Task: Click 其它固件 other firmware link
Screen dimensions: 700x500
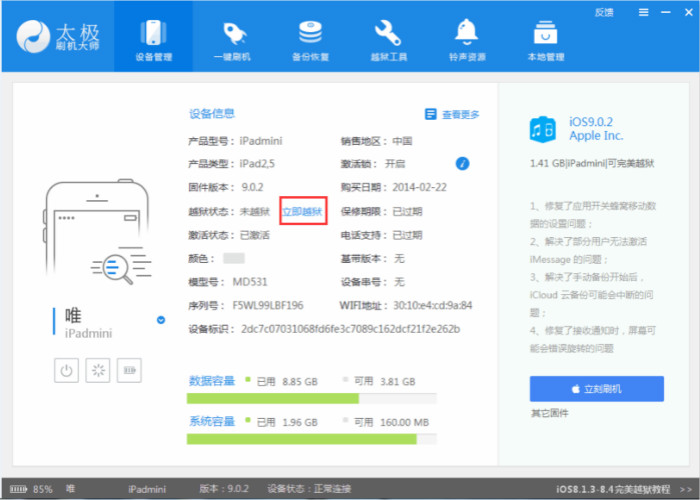Action: click(x=550, y=413)
